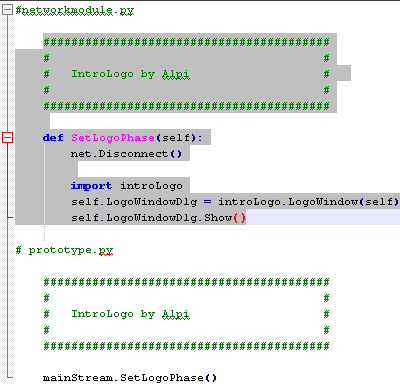Click 'IntroLogo by Alpi' in the unselected lower block

[131, 314]
